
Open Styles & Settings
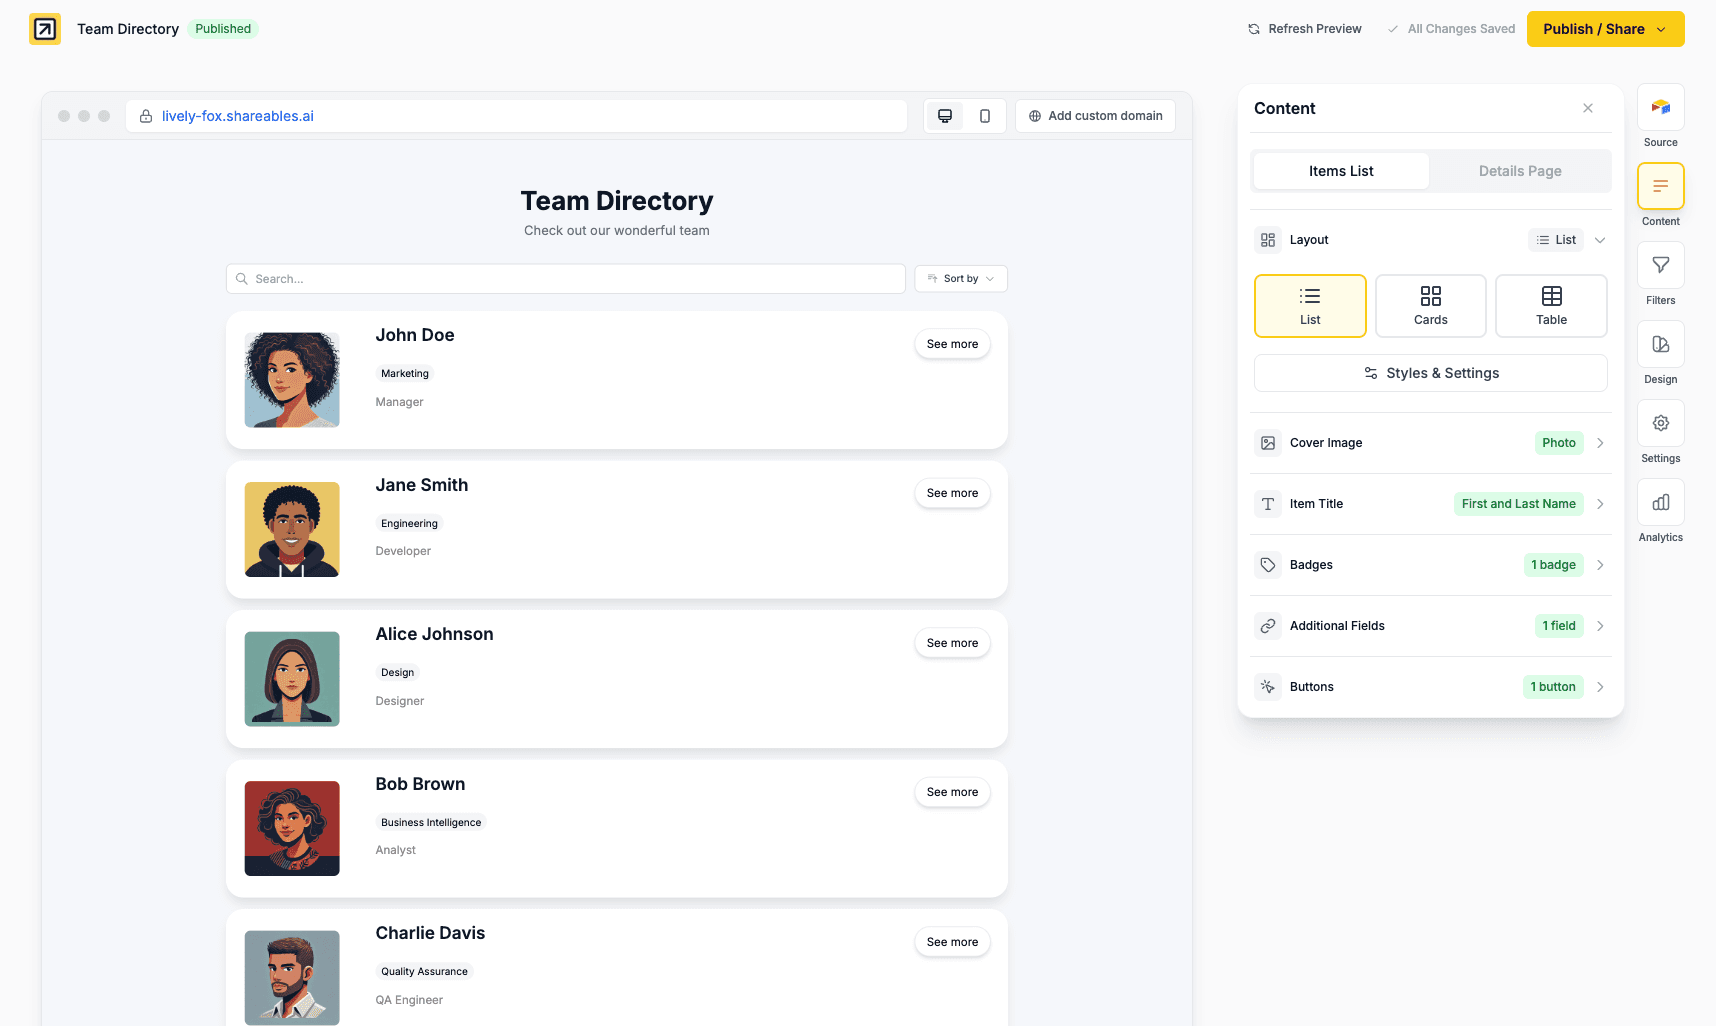click(1430, 372)
